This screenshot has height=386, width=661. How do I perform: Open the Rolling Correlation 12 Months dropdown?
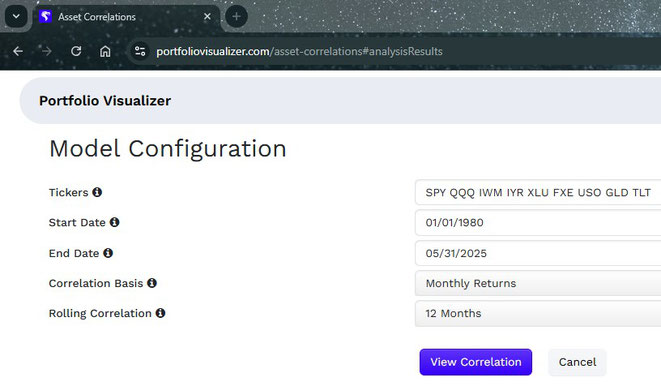[538, 314]
